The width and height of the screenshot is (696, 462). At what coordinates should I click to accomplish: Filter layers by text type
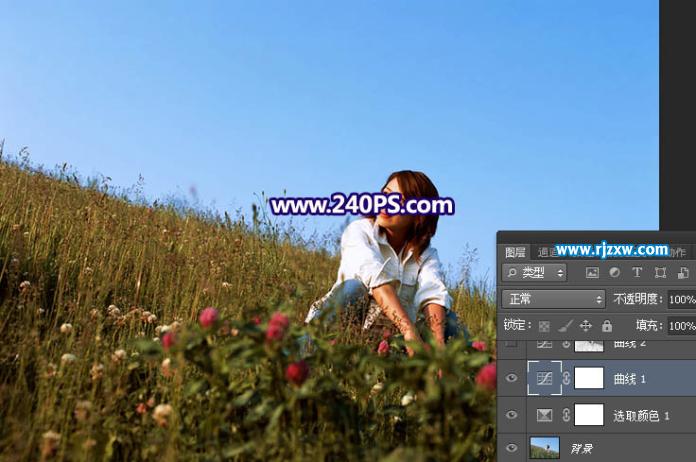coord(637,272)
